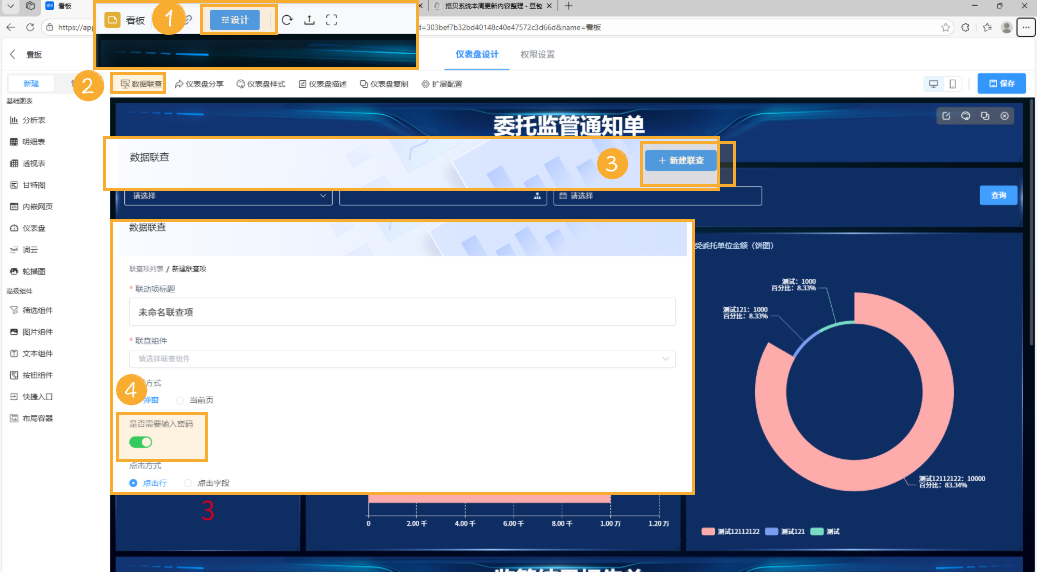1037x572 pixels.
Task: Click the delete circle-x icon on title widget
Action: point(1005,116)
